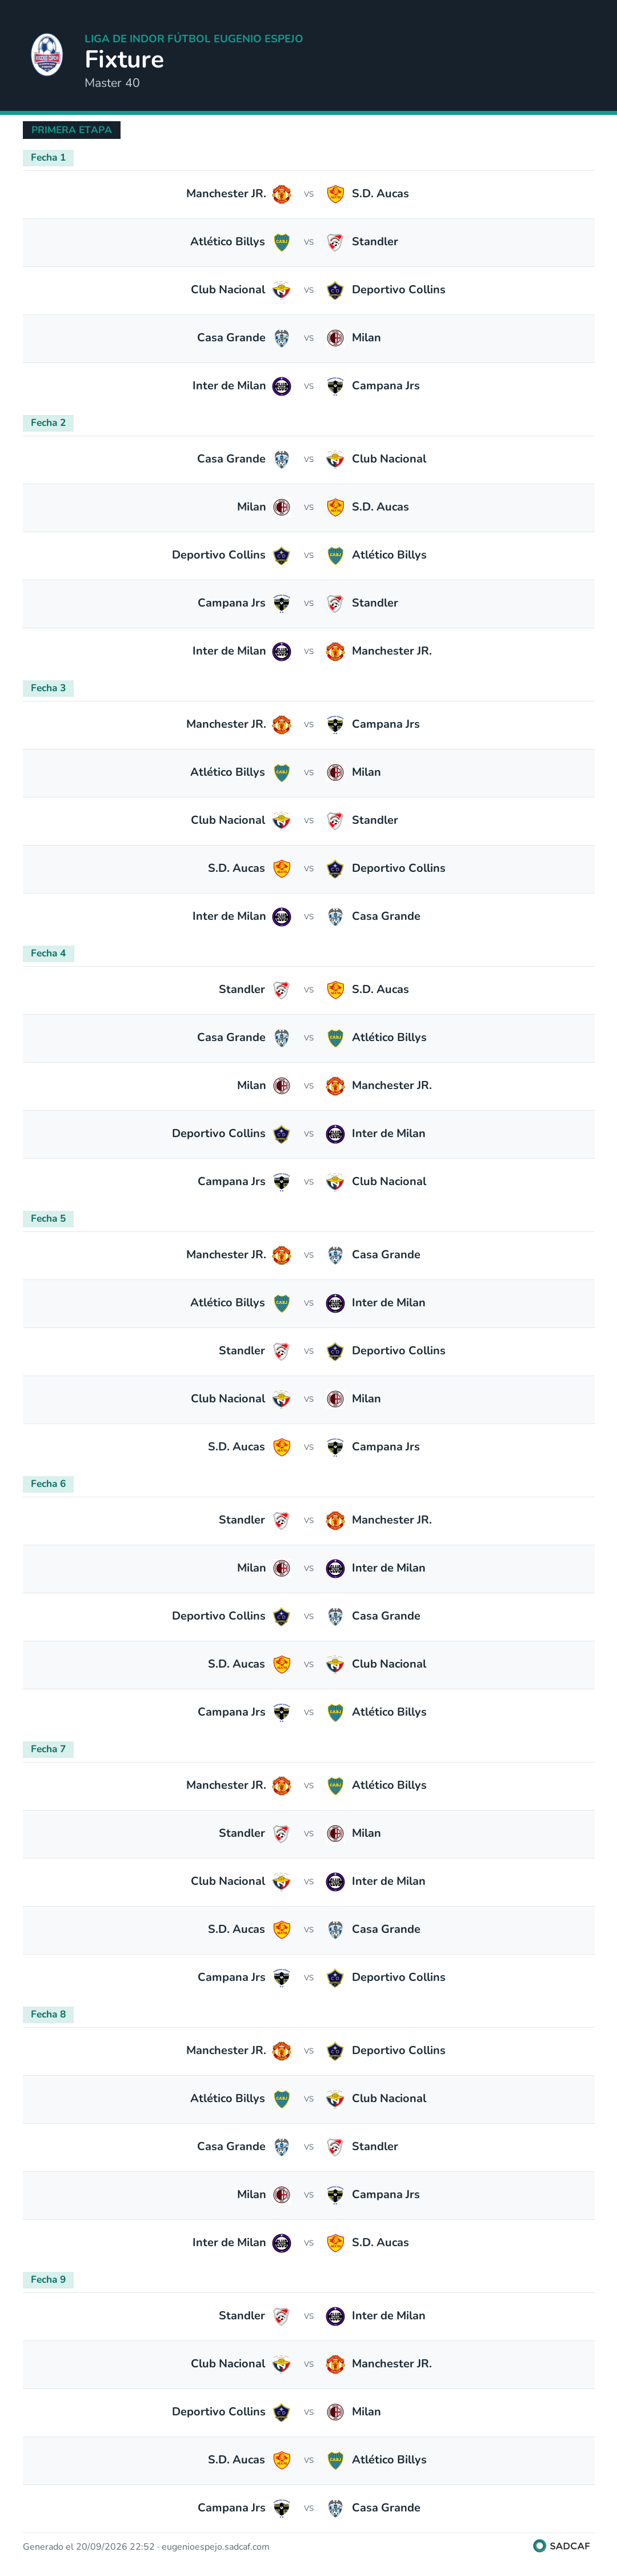Click Casa Grande crest in Fecha 5
Viewport: 617px width, 2576px height.
click(x=335, y=1254)
